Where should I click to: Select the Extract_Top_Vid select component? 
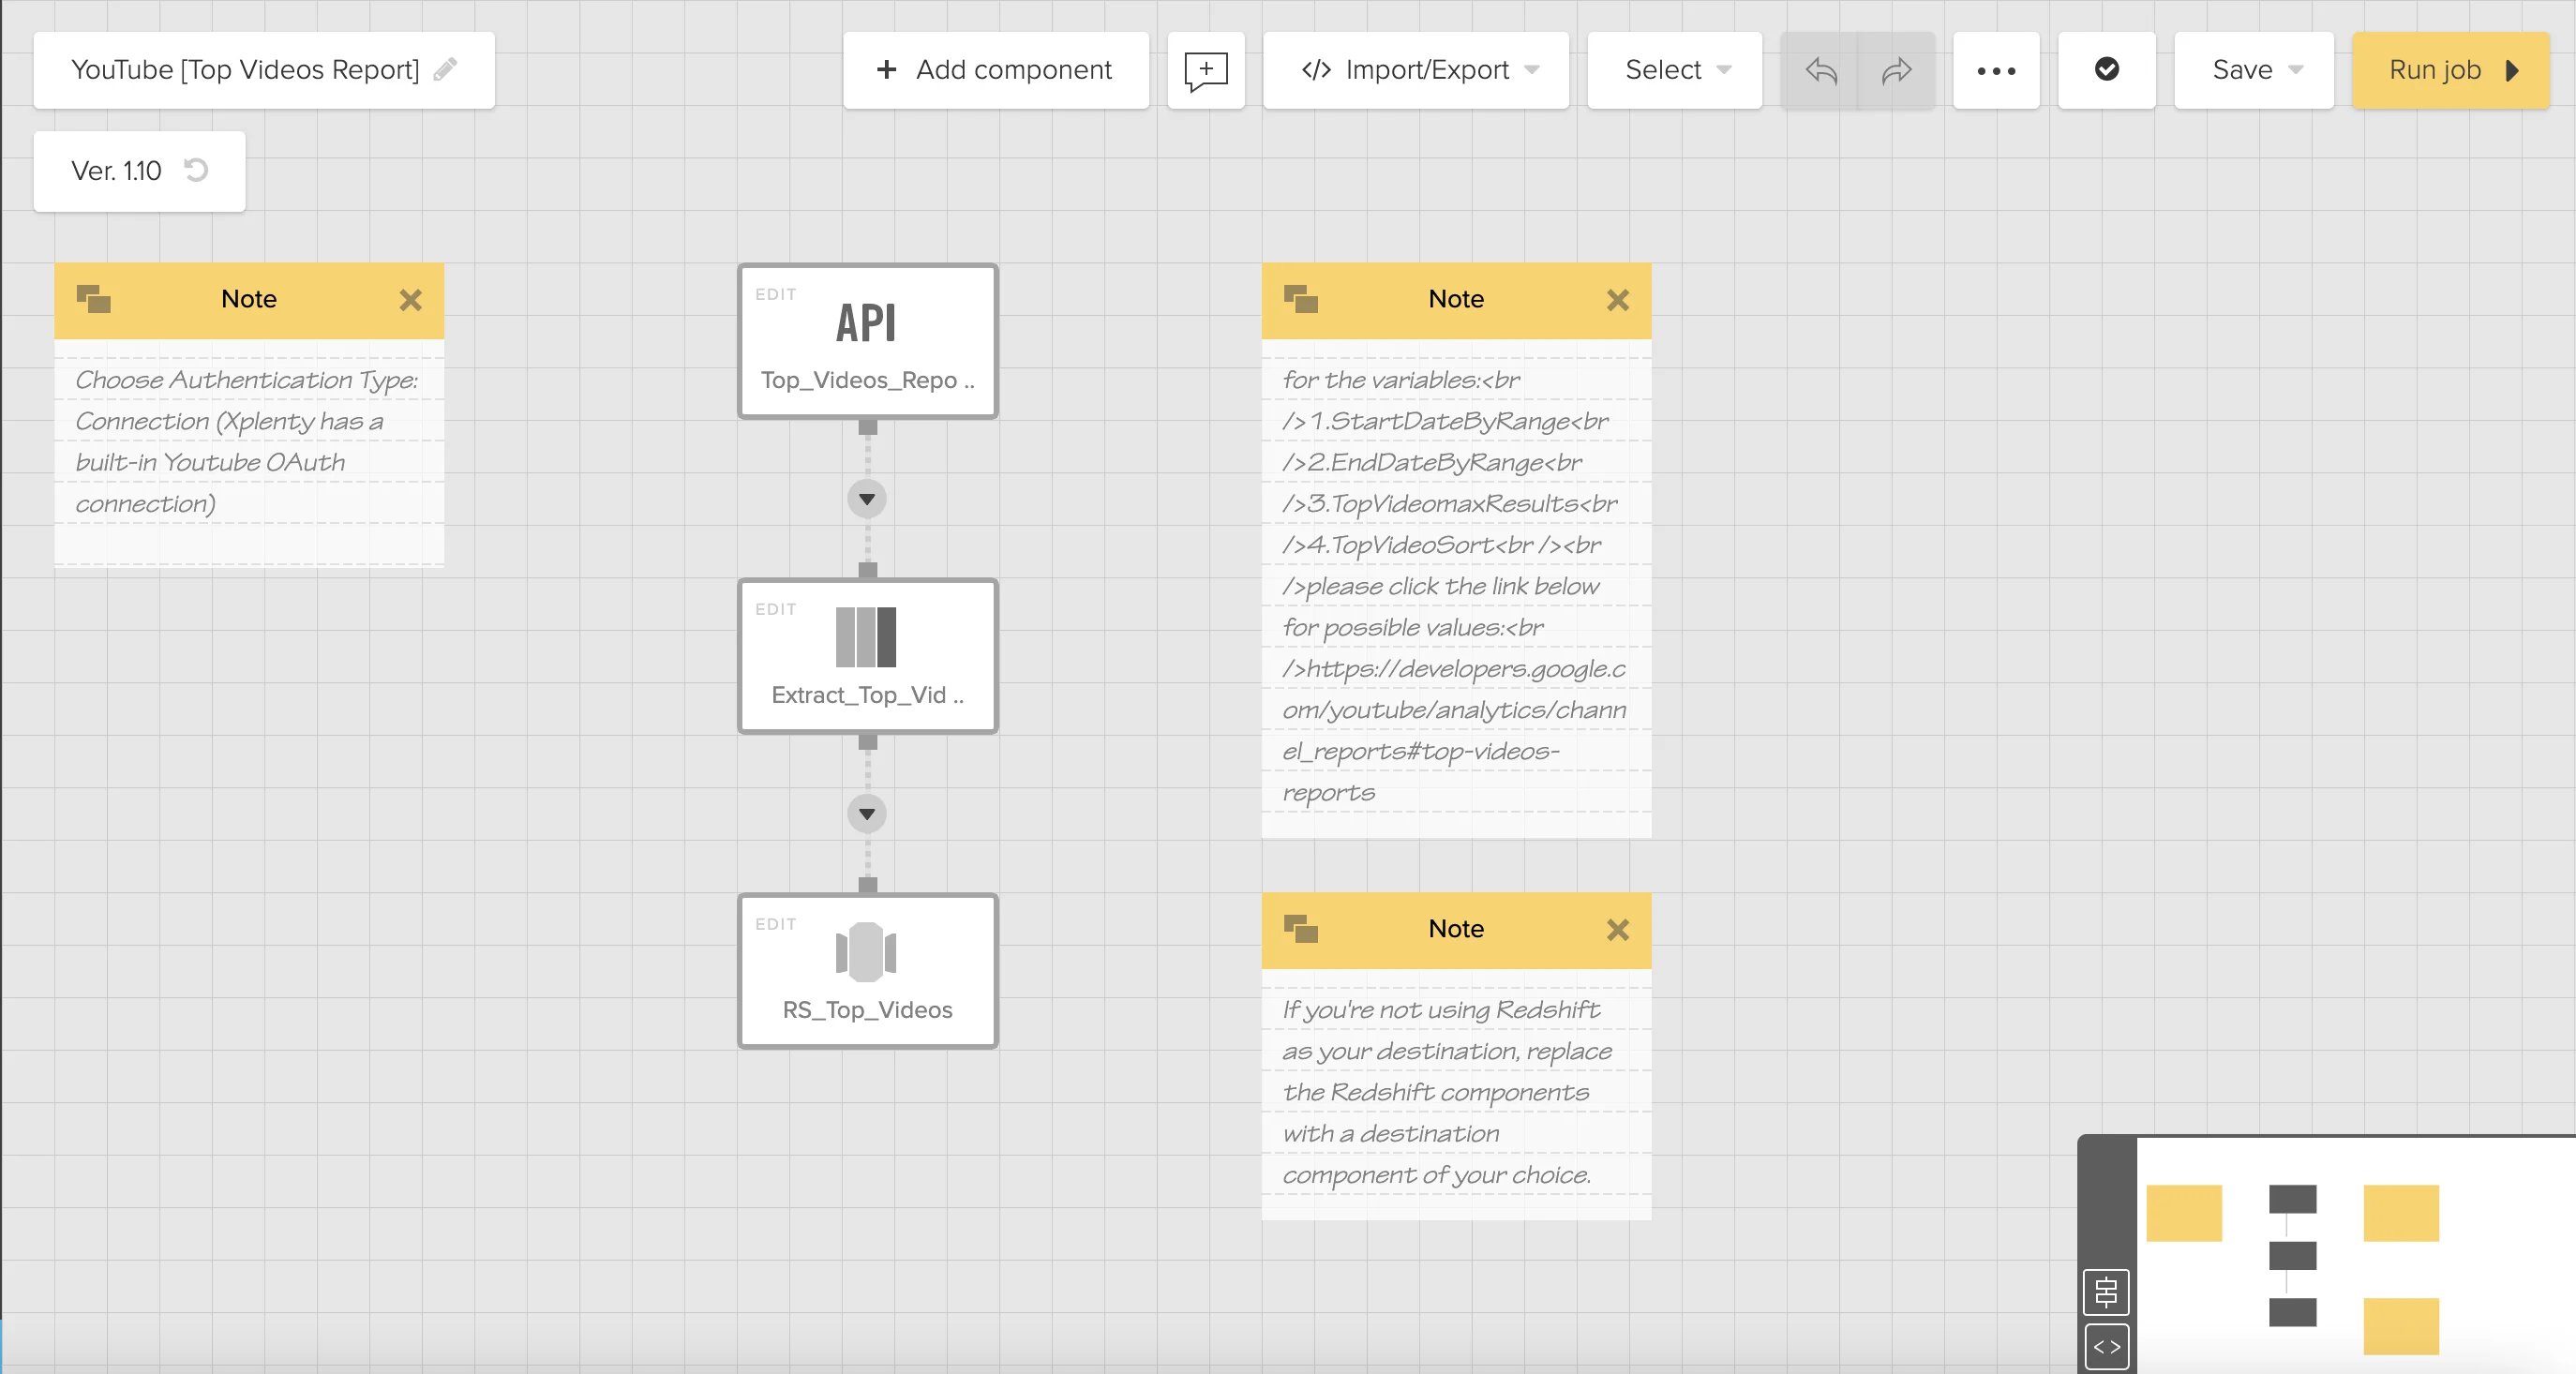pyautogui.click(x=867, y=656)
